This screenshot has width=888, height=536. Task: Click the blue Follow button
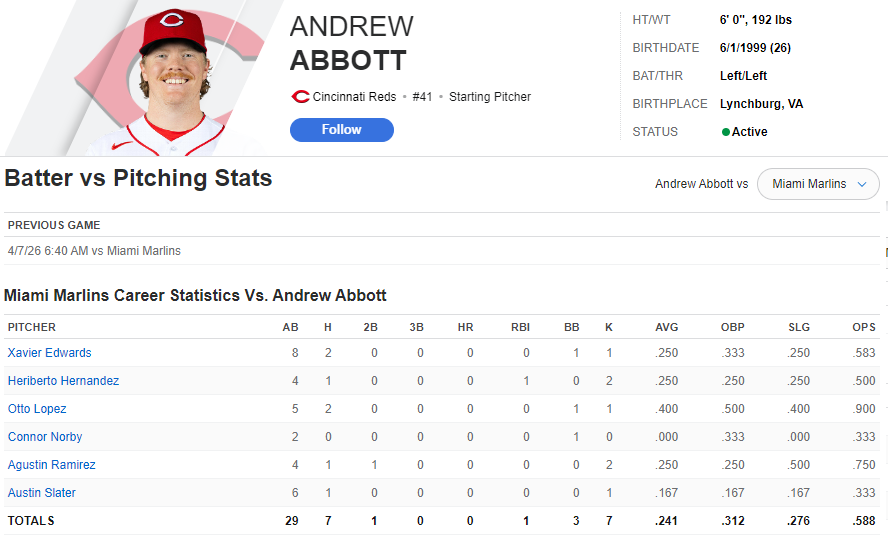pyautogui.click(x=341, y=130)
